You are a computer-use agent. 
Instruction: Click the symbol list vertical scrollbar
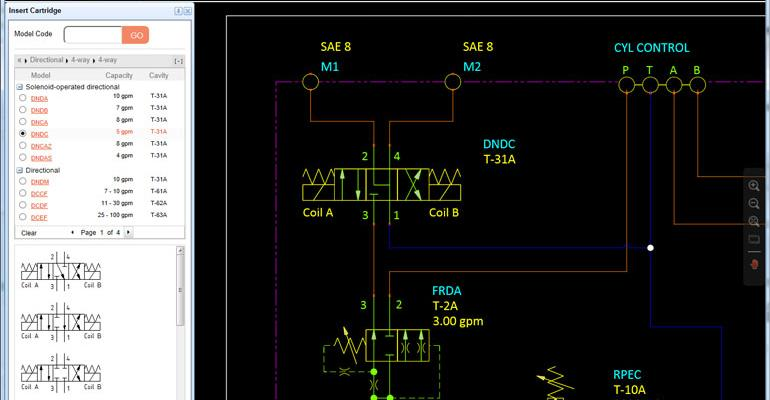(181, 300)
